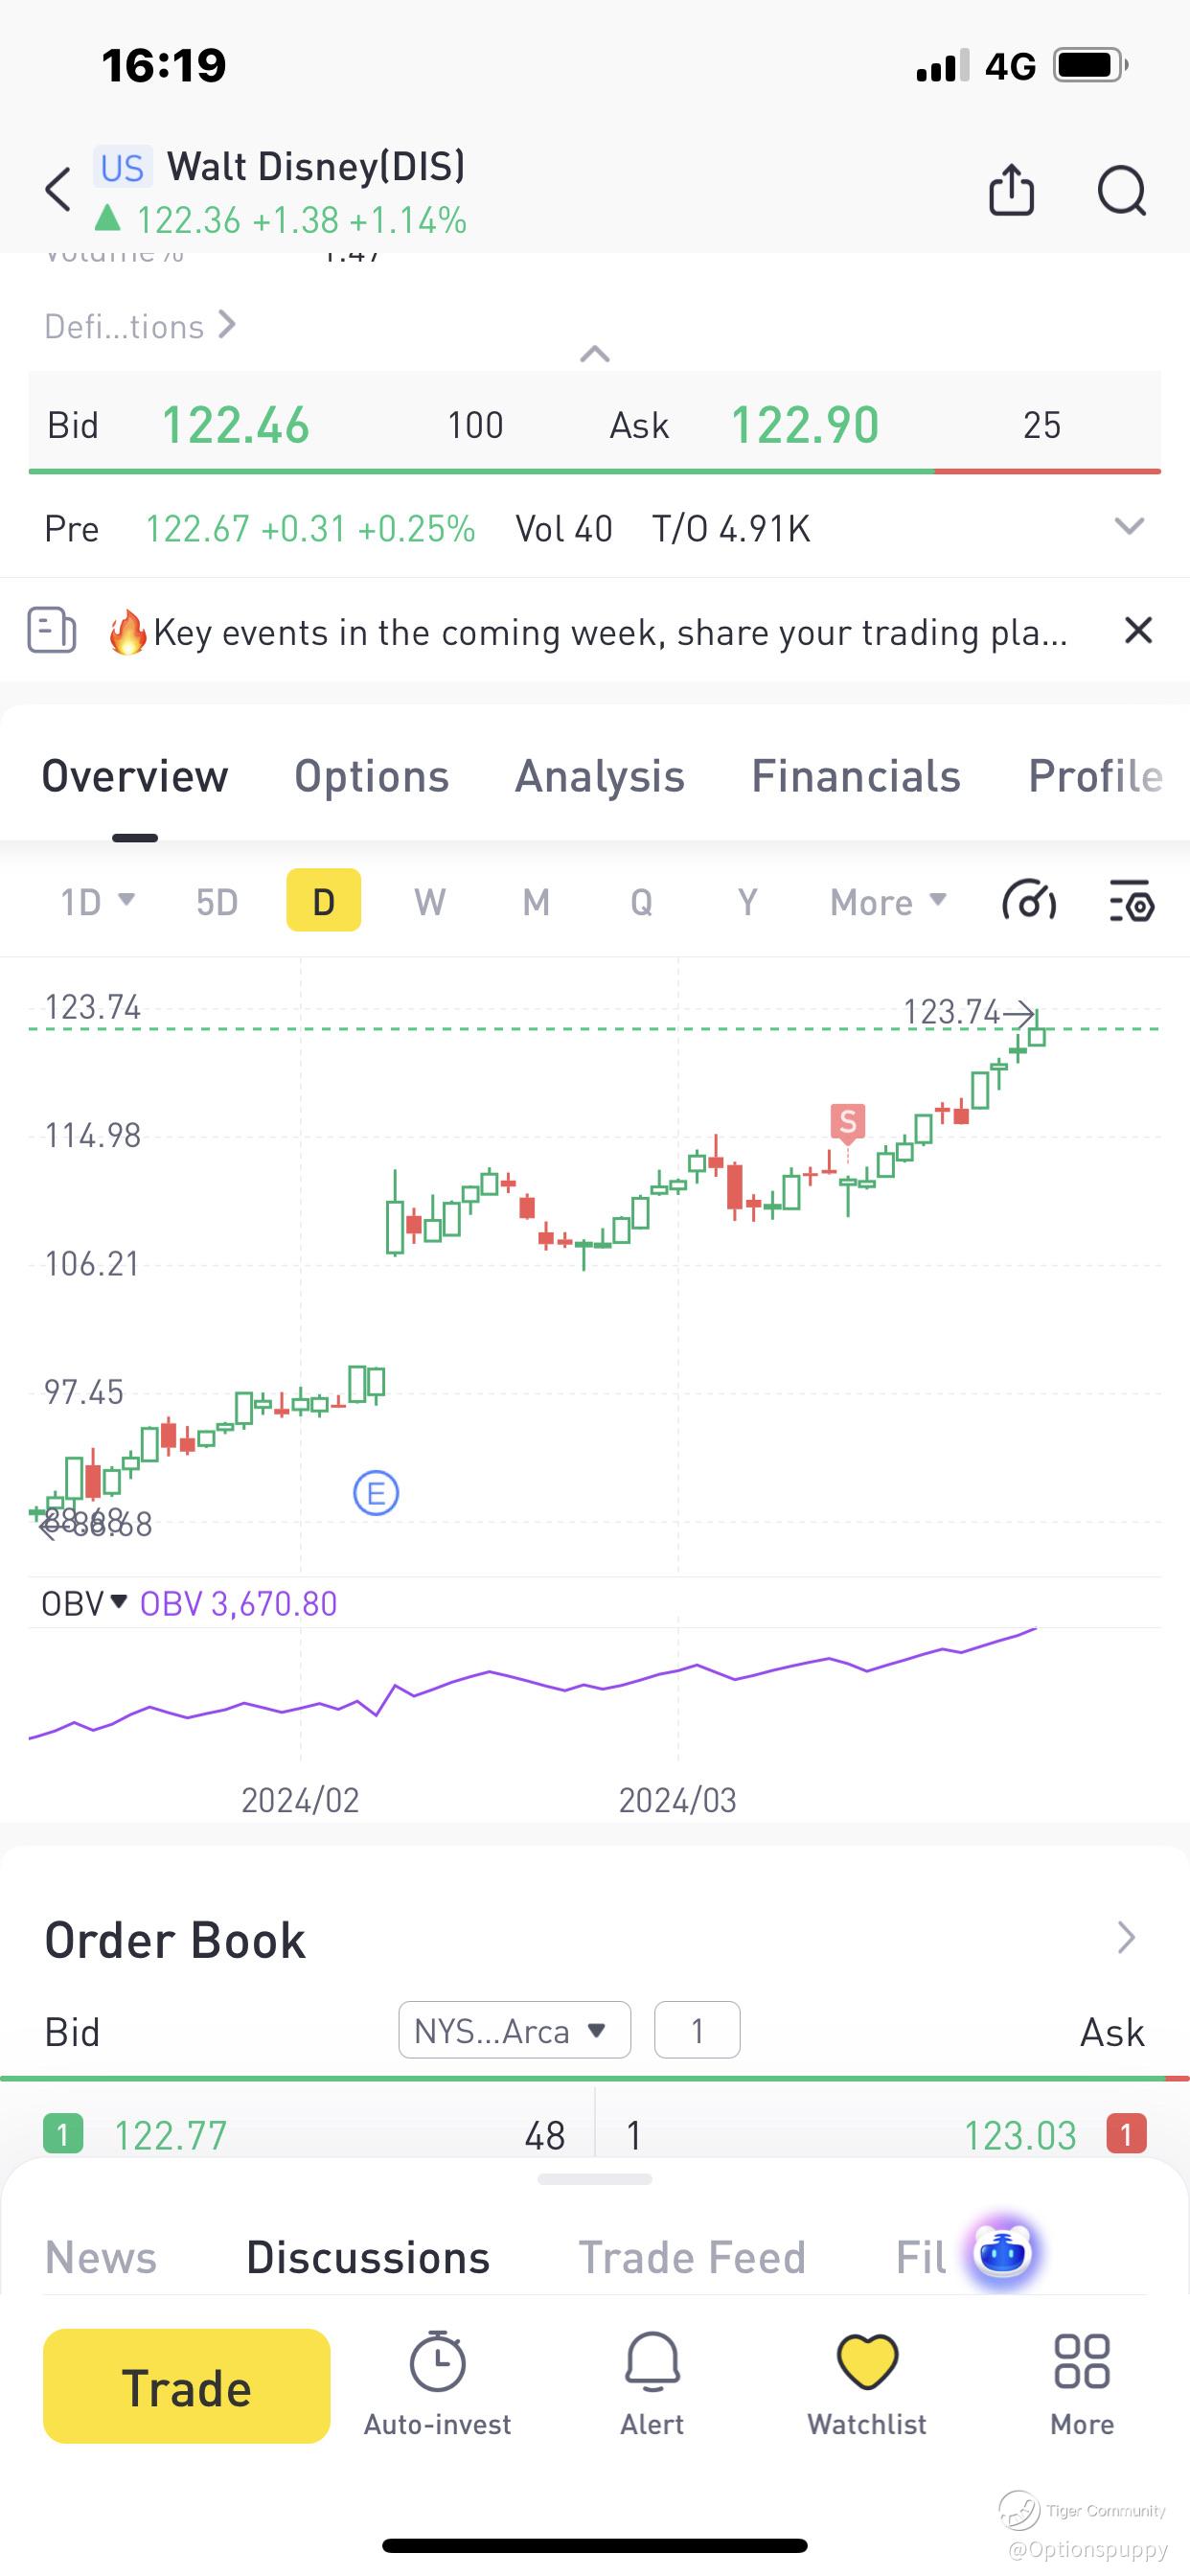Switch to the Financials tab
The width and height of the screenshot is (1190, 2576).
855,777
